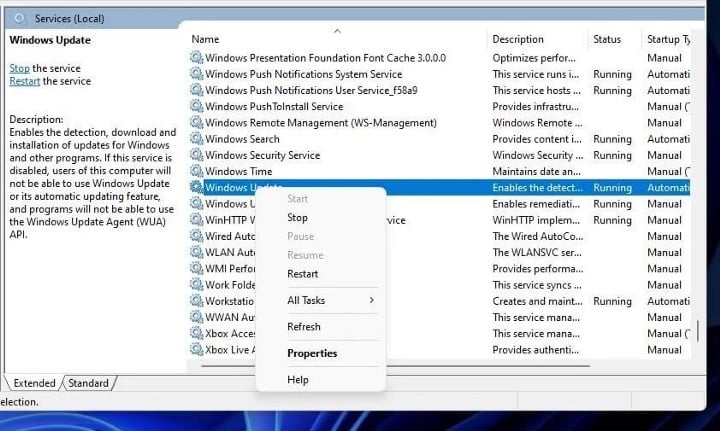
Task: Click gear icon beside Xbox Accessory service
Action: [197, 333]
